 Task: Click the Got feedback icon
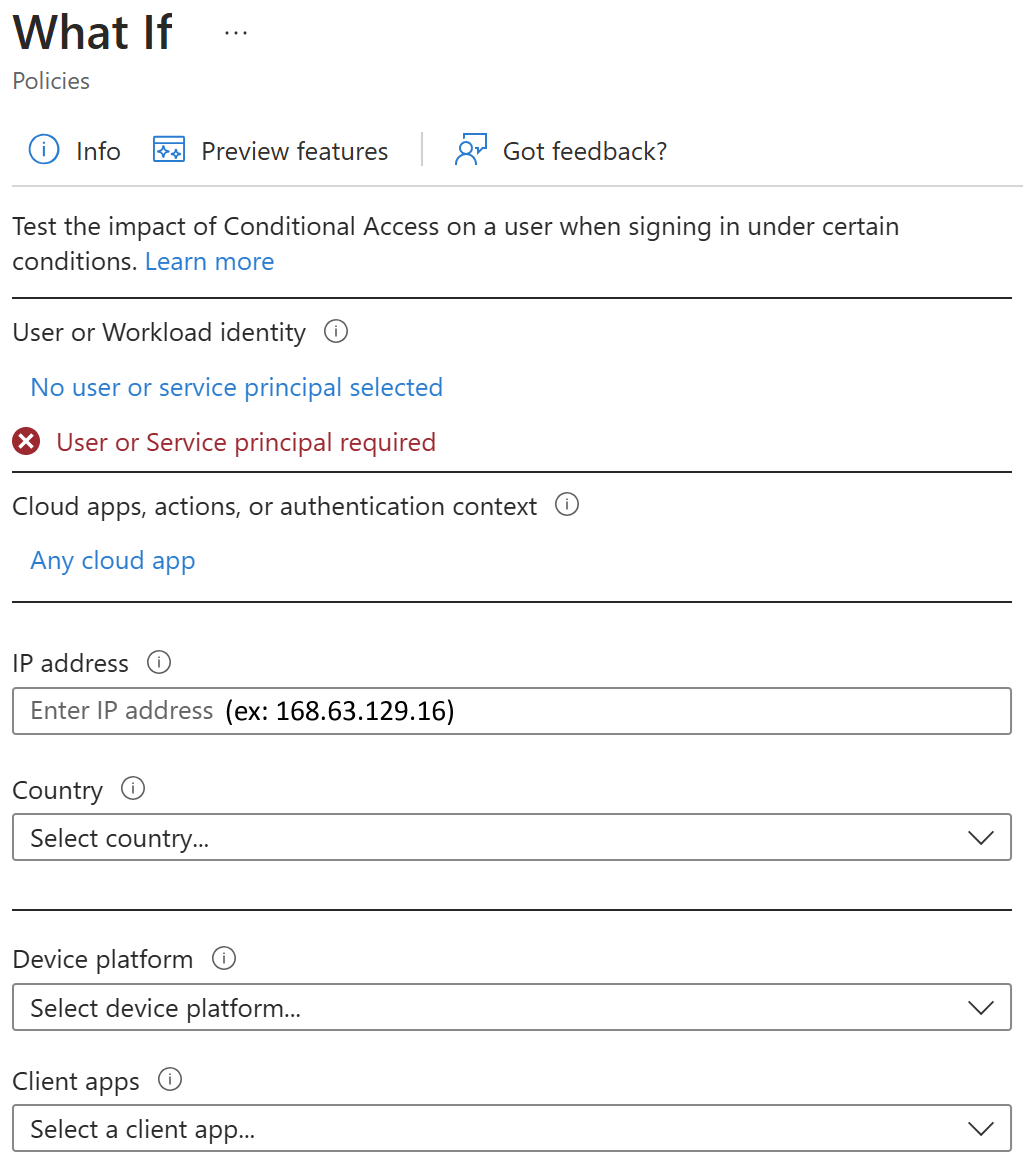470,148
